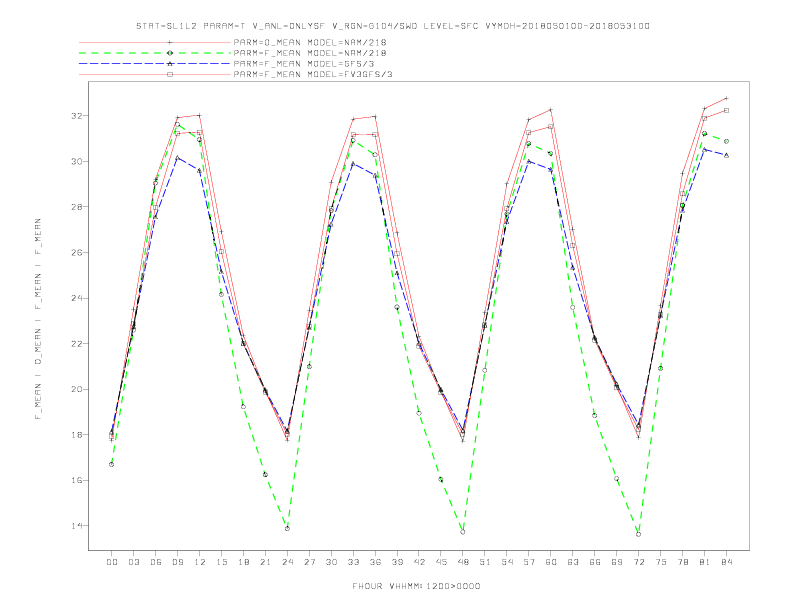Click x-axis forecast hour label 66
Viewport: 792px width, 612px height.
pyautogui.click(x=595, y=562)
